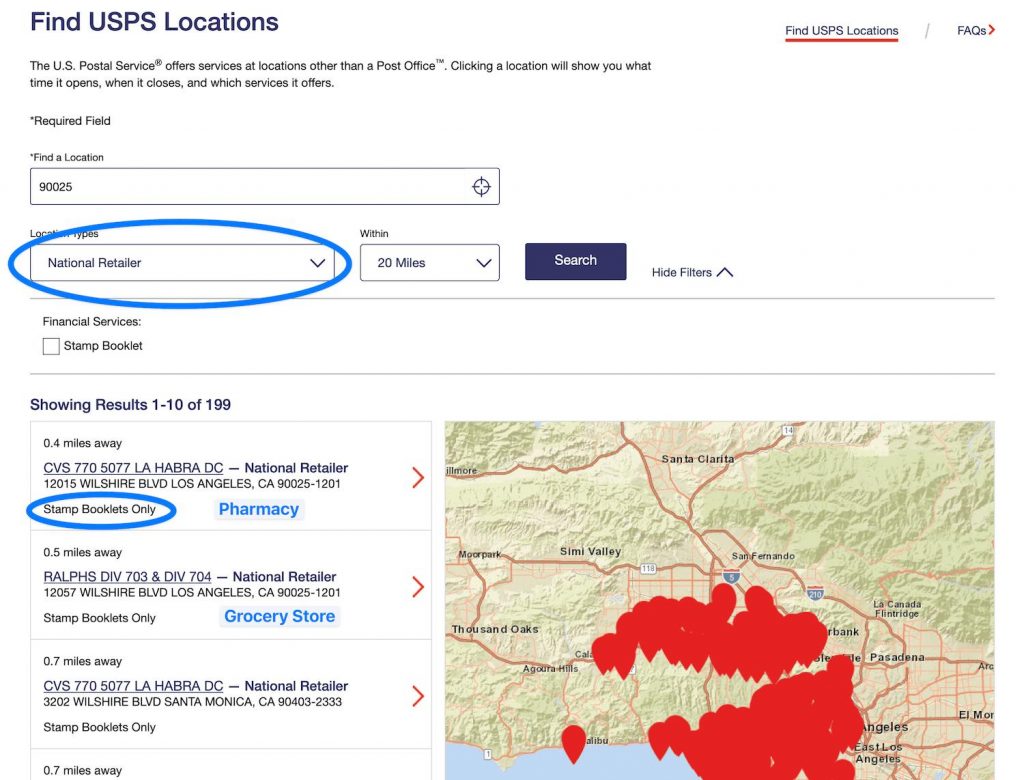This screenshot has height=780, width=1024.
Task: Open RALPHS DIV 703 & DIV 704 link
Action: 127,577
